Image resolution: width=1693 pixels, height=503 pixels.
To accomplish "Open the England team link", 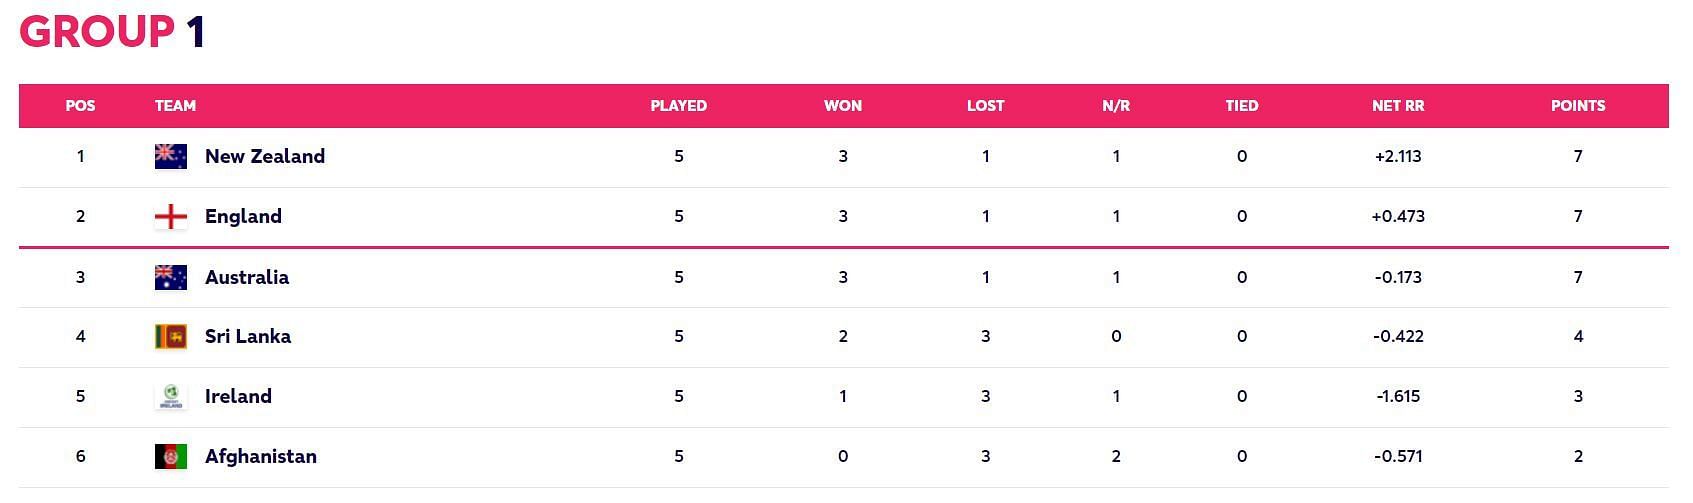I will pyautogui.click(x=243, y=216).
